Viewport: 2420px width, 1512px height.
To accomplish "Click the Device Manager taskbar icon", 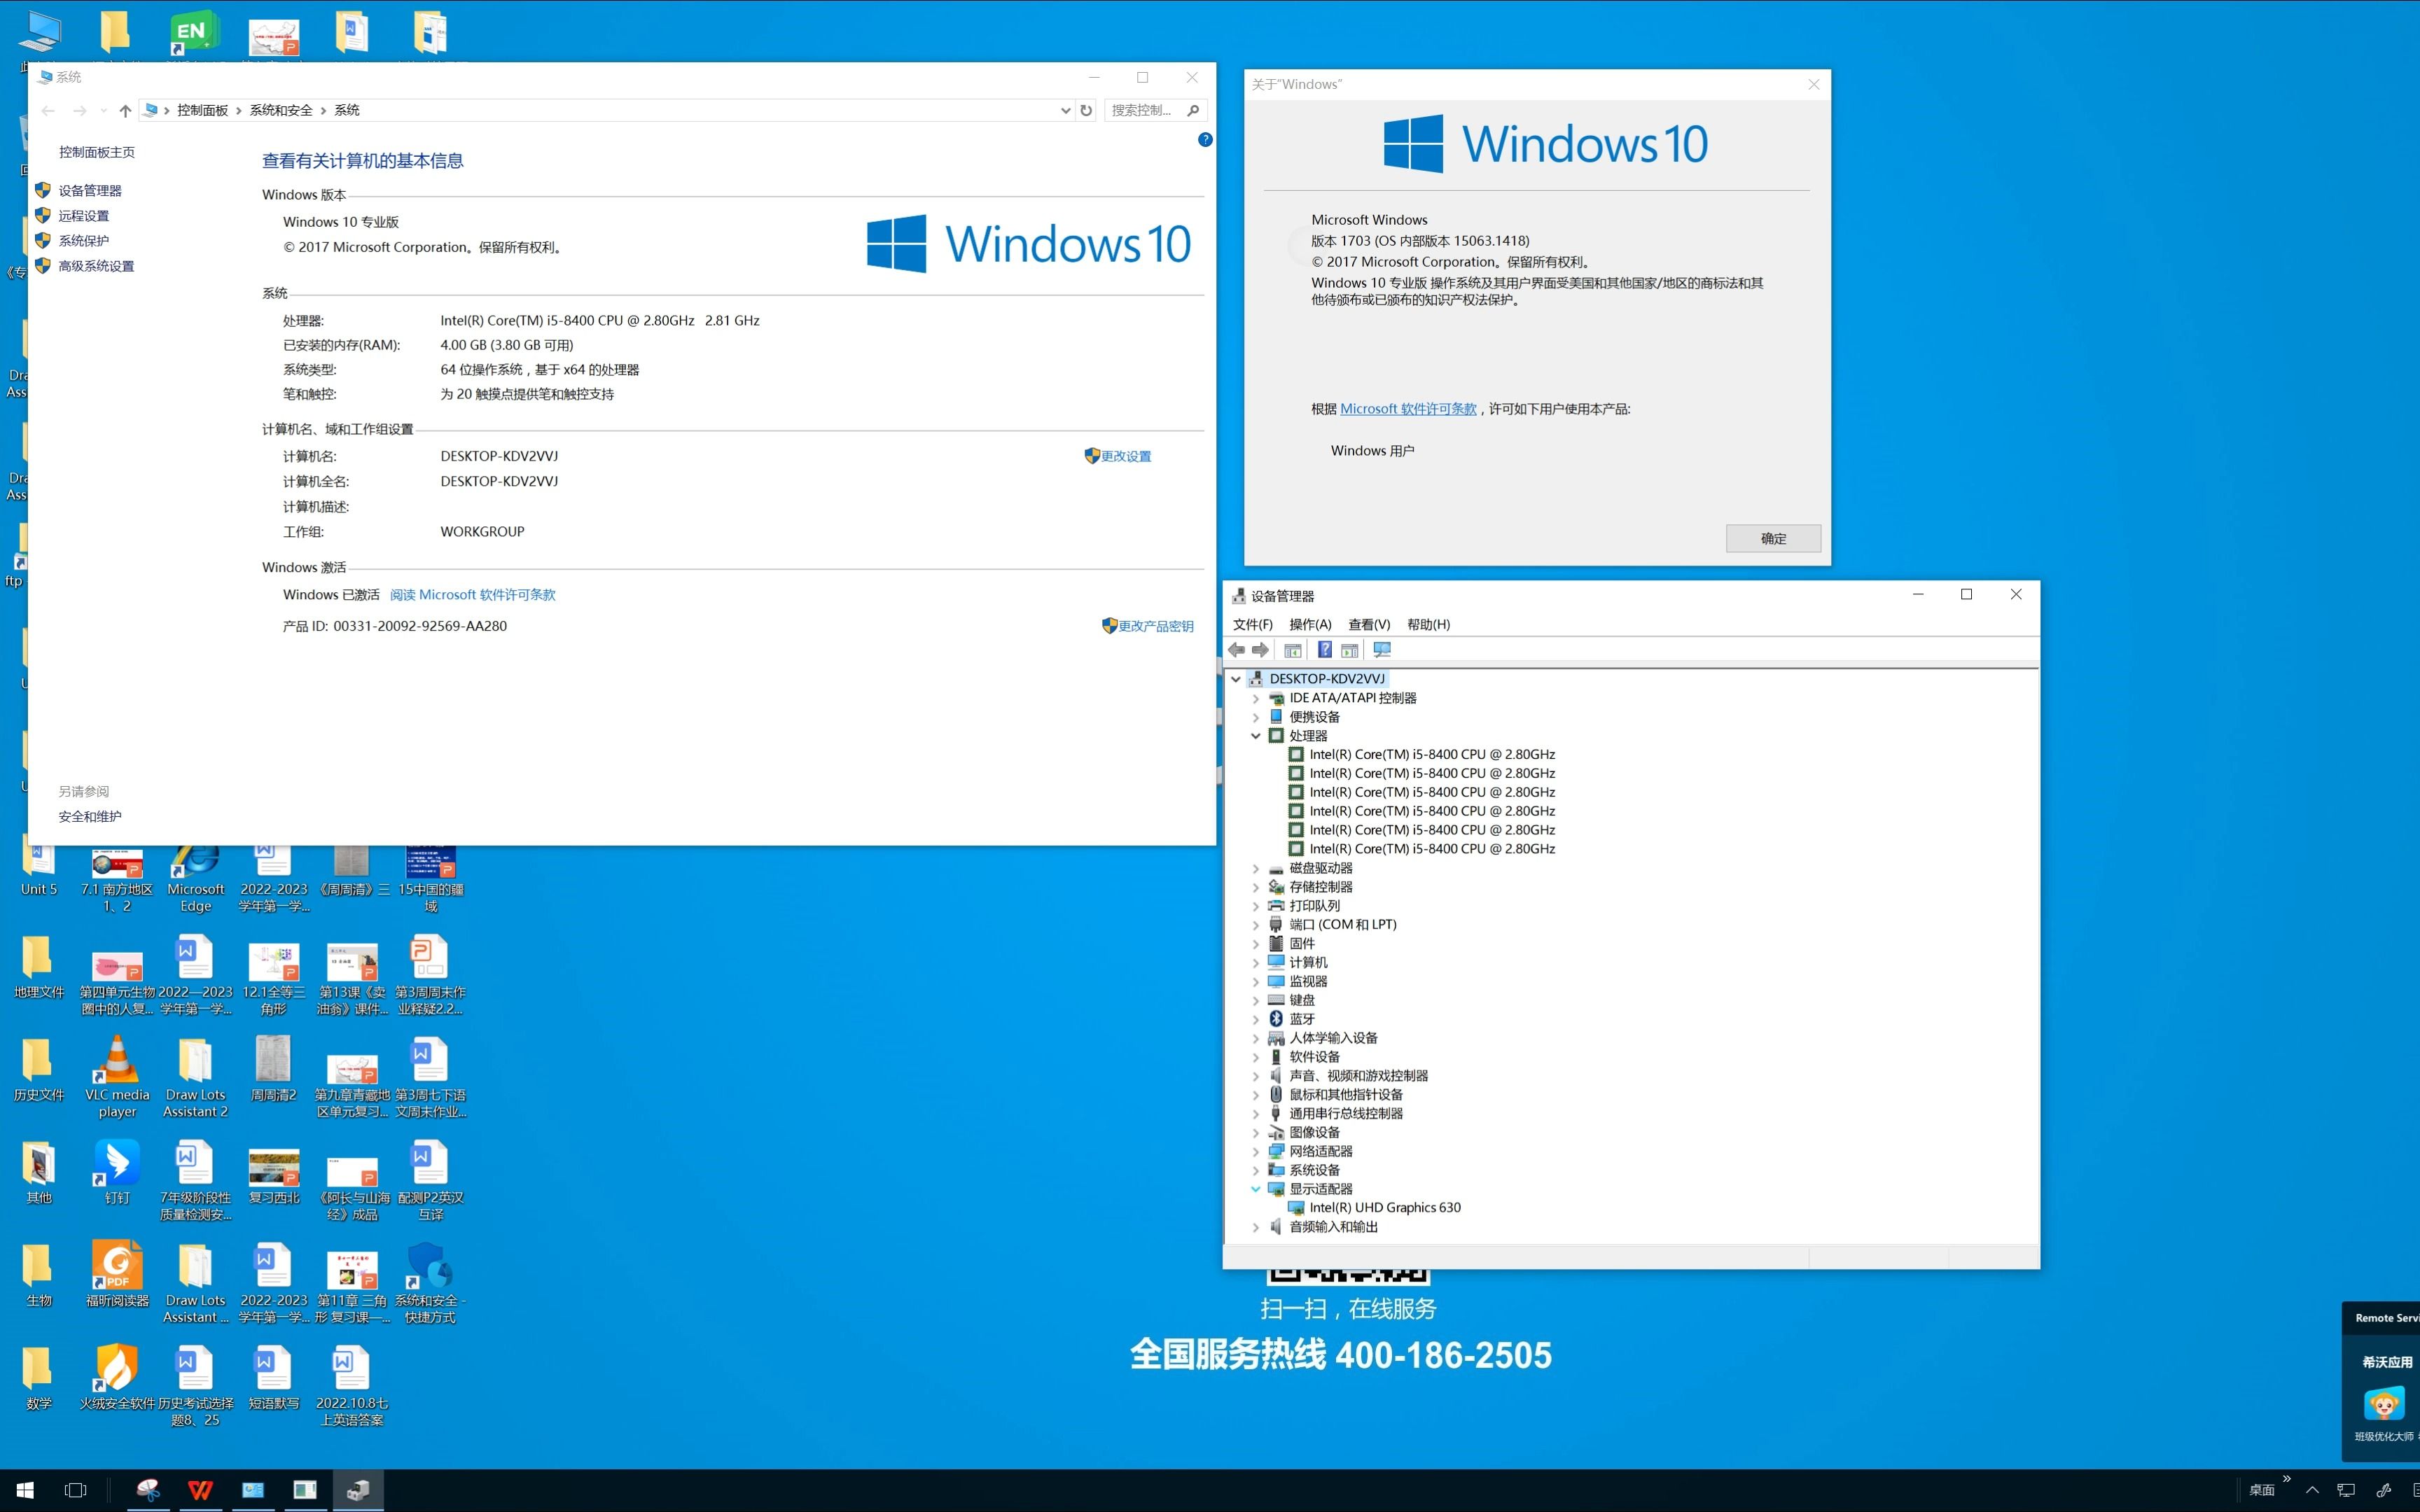I will [x=358, y=1490].
